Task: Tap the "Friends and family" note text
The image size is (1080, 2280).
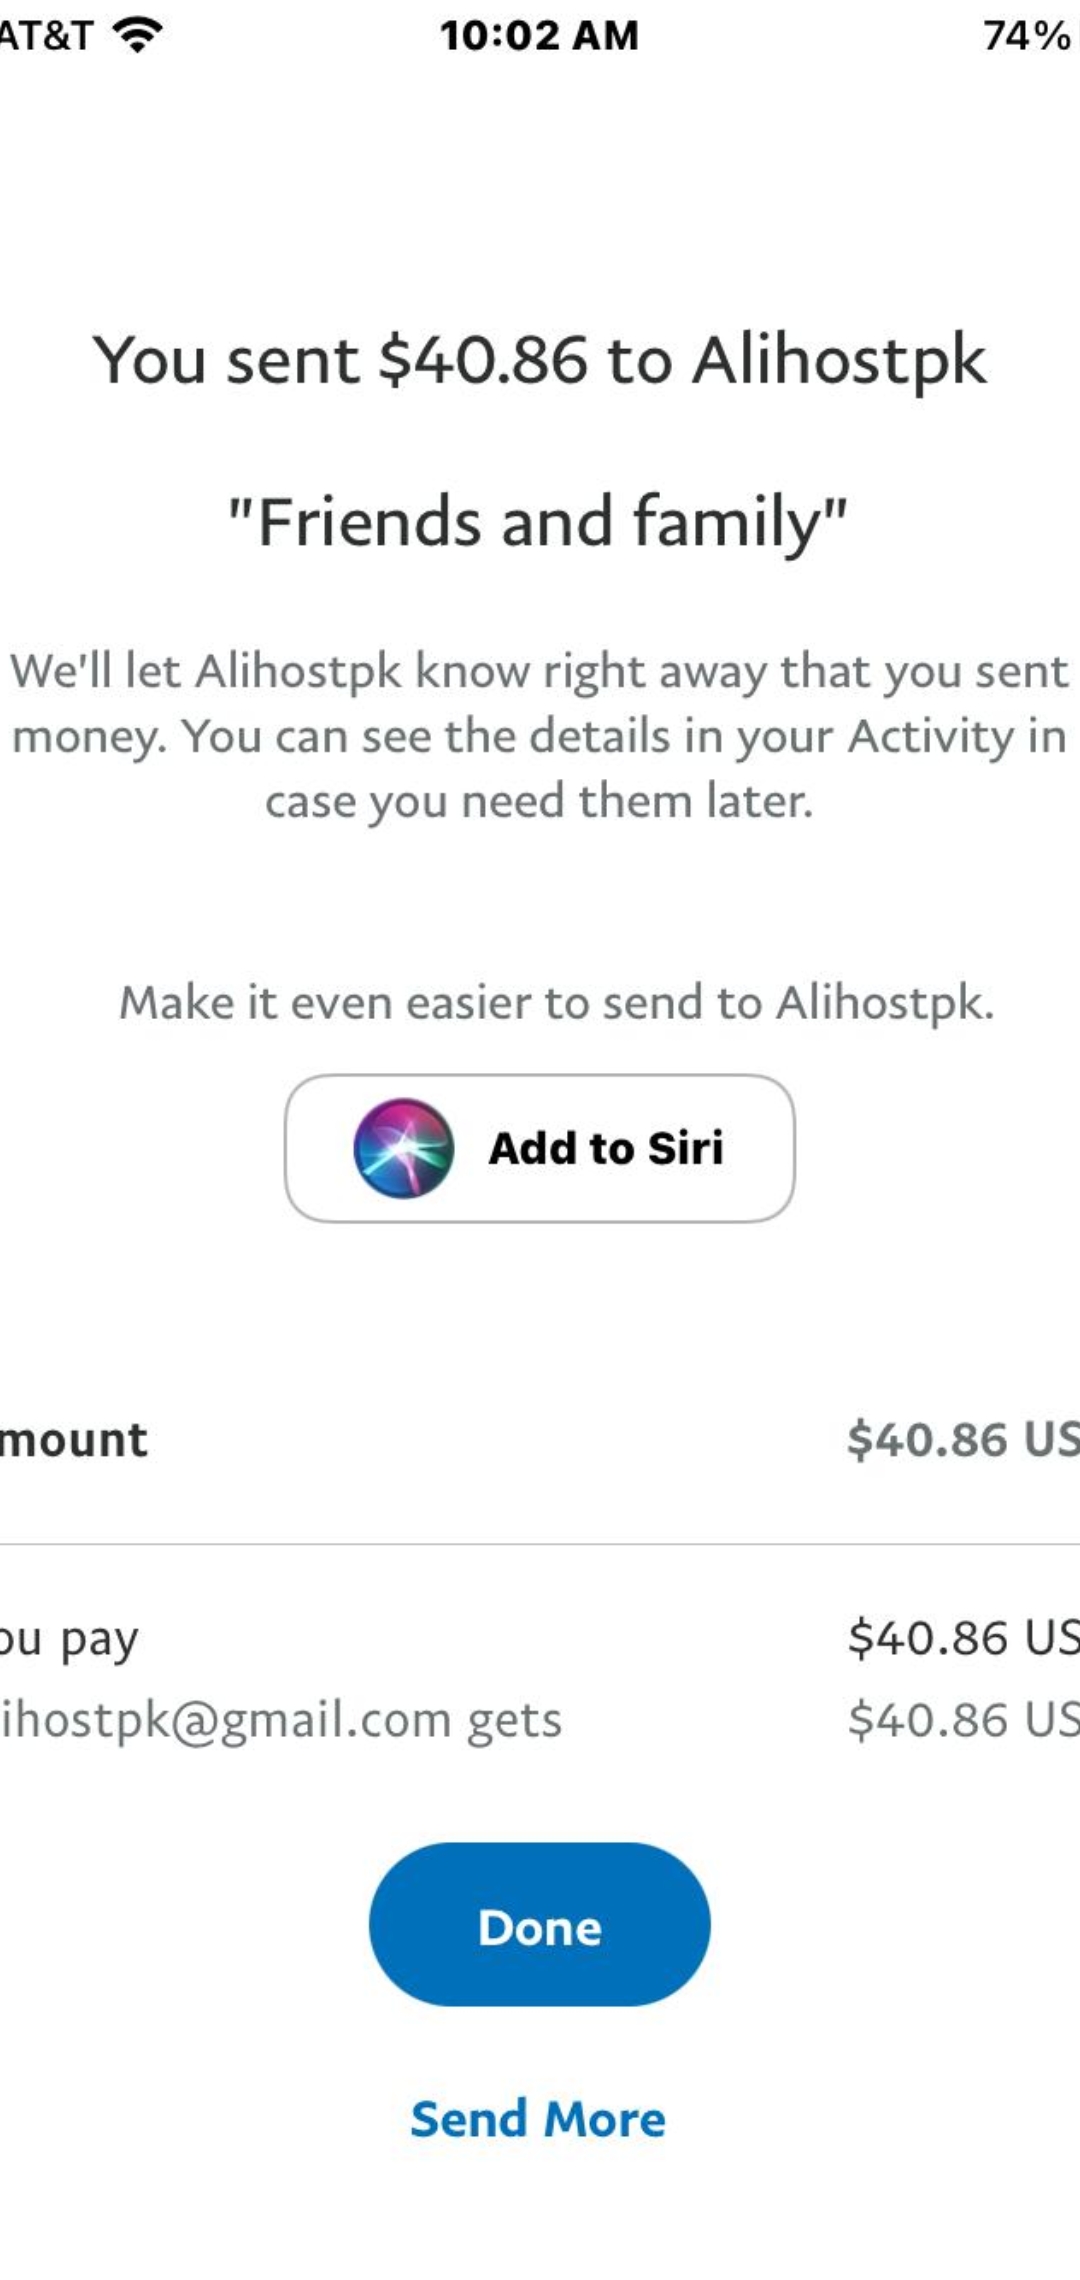Action: click(x=538, y=522)
